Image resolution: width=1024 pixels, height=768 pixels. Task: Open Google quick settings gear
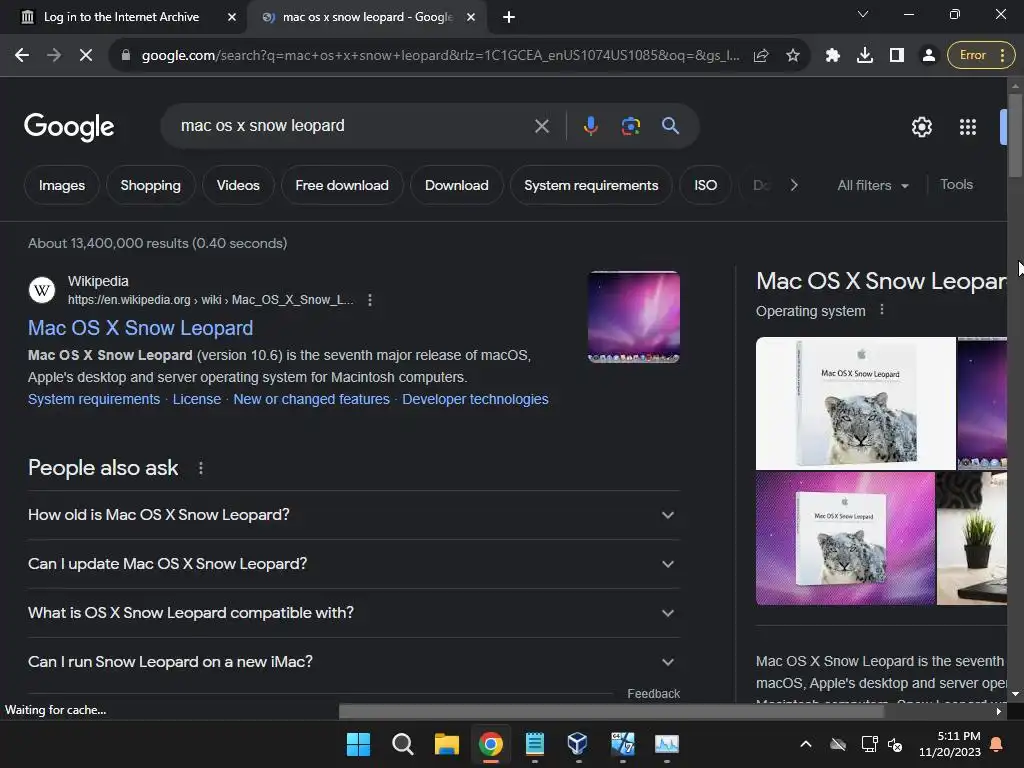click(921, 127)
